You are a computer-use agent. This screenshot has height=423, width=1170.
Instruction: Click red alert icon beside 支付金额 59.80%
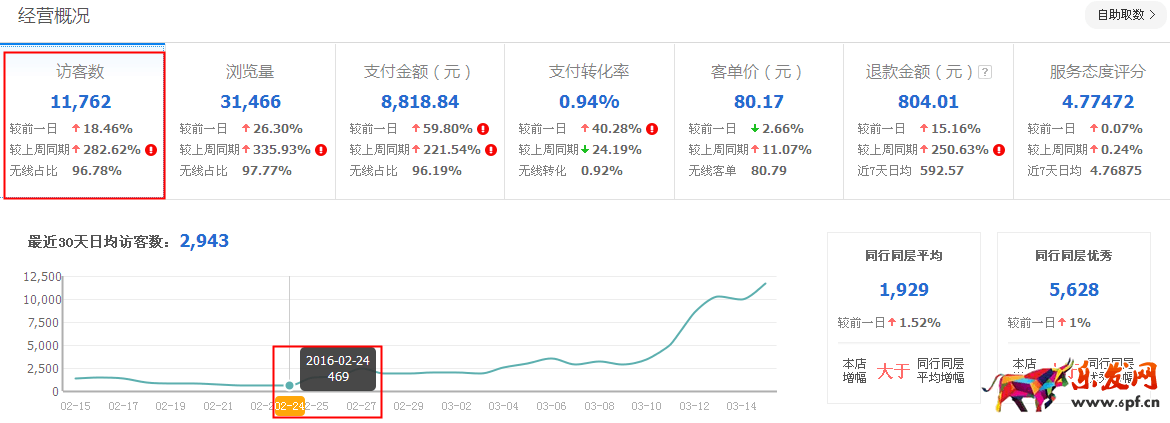click(x=482, y=129)
